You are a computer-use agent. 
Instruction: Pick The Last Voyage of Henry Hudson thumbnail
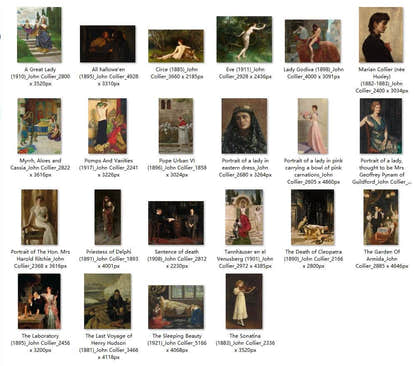pyautogui.click(x=108, y=301)
